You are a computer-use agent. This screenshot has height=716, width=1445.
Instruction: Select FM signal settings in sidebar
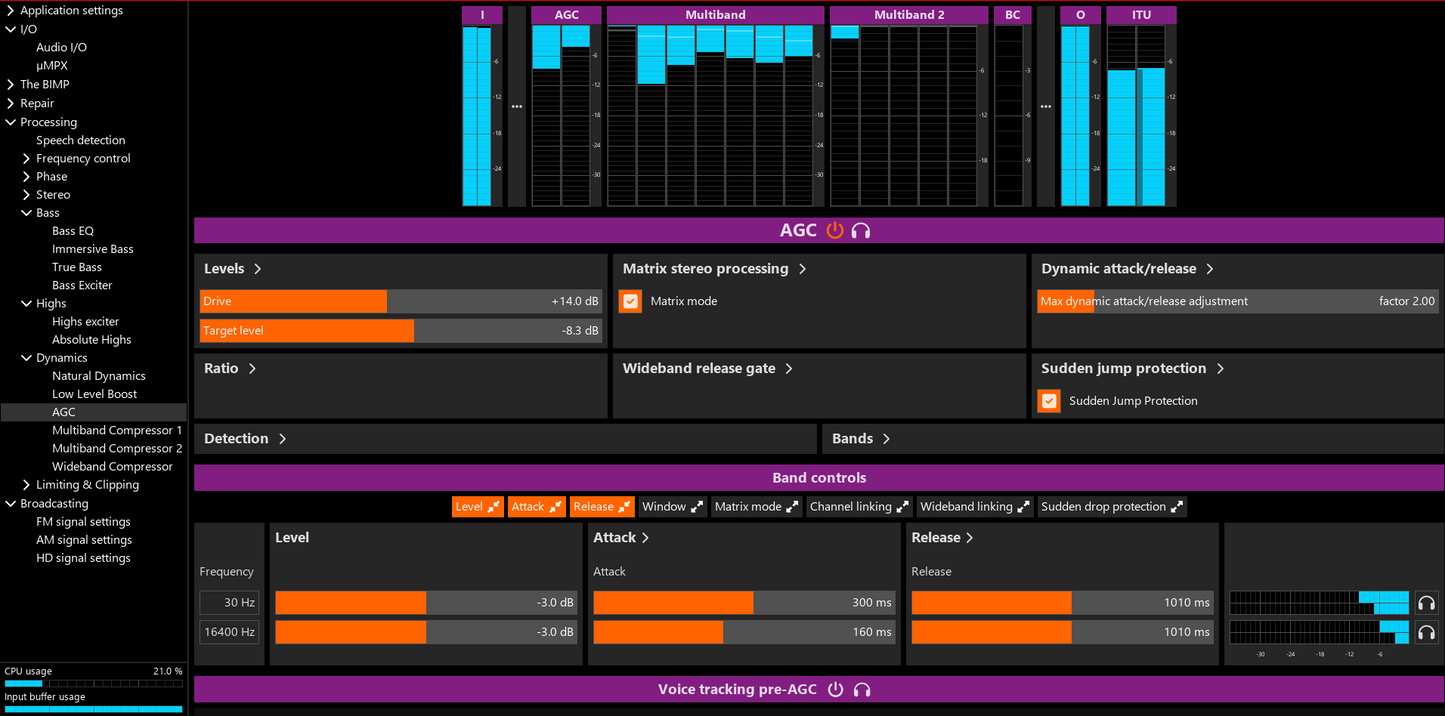pyautogui.click(x=83, y=522)
